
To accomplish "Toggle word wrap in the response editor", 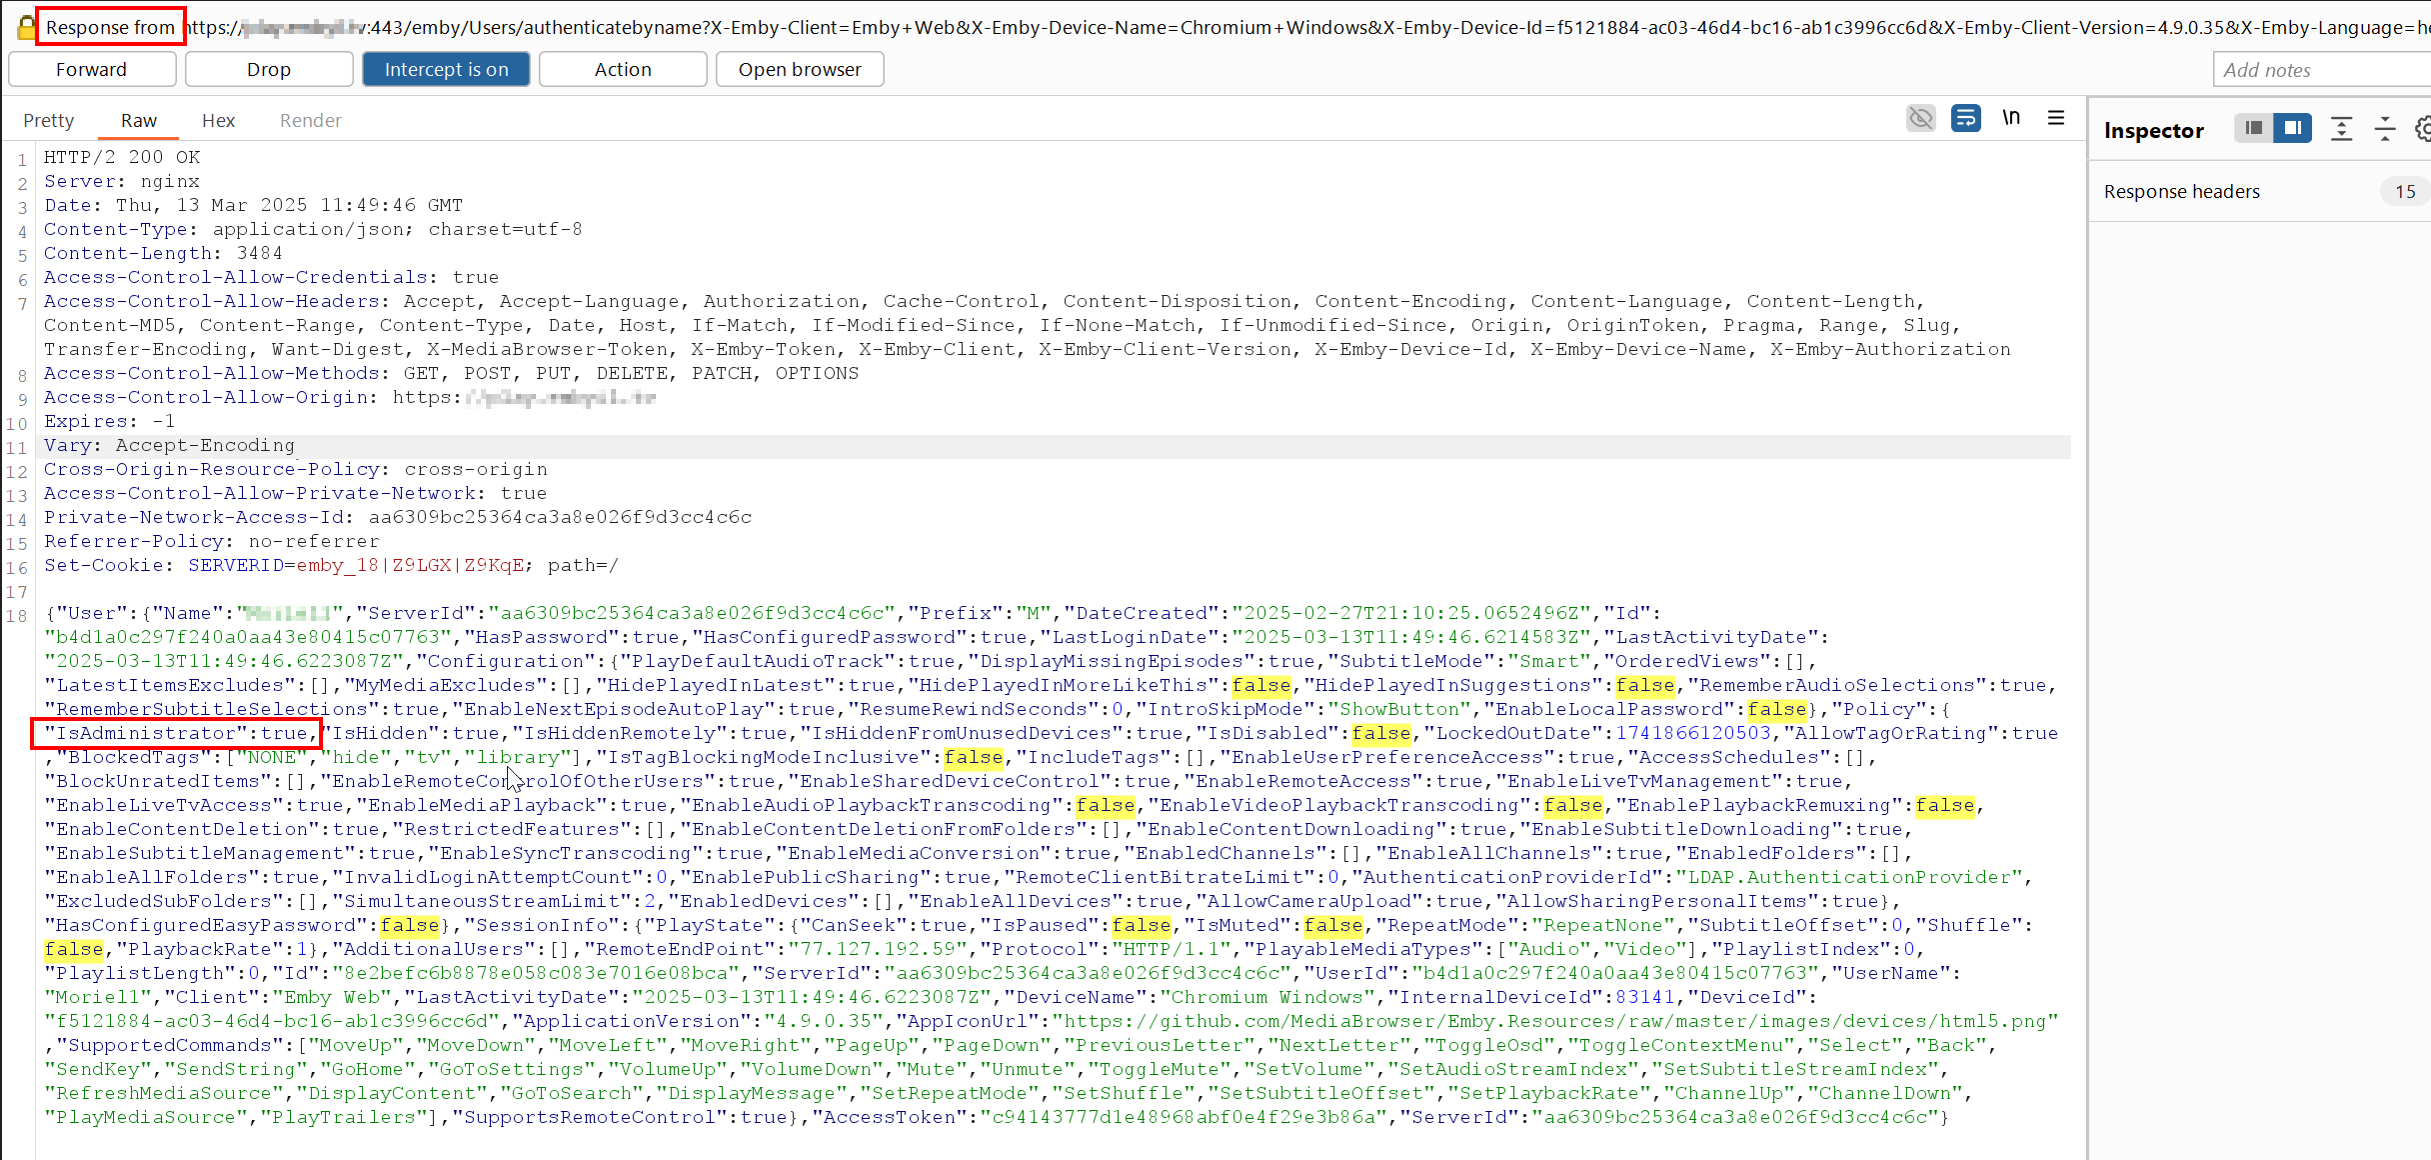I will (1966, 118).
